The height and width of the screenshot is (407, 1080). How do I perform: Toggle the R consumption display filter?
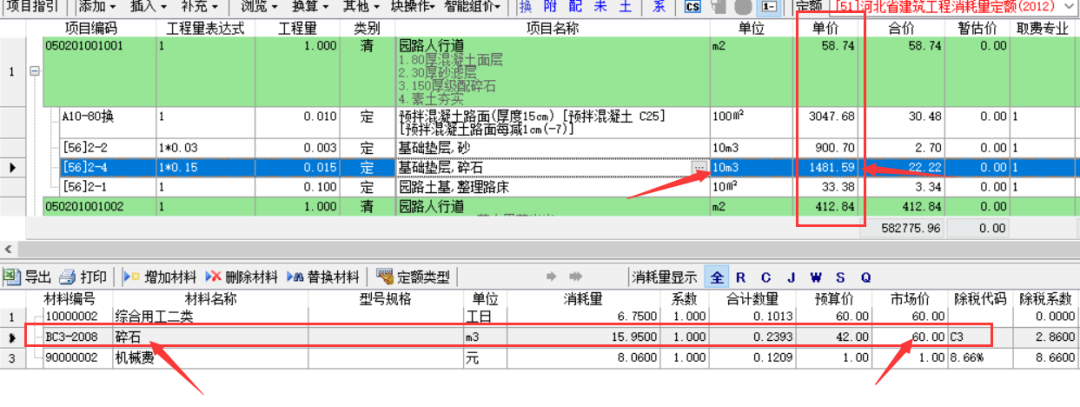point(741,277)
